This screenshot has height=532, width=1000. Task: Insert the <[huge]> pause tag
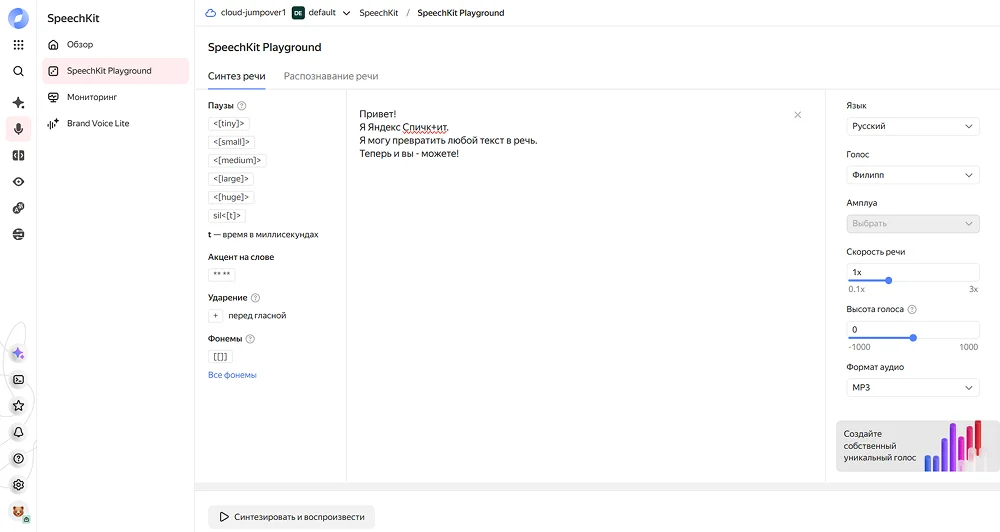click(231, 198)
